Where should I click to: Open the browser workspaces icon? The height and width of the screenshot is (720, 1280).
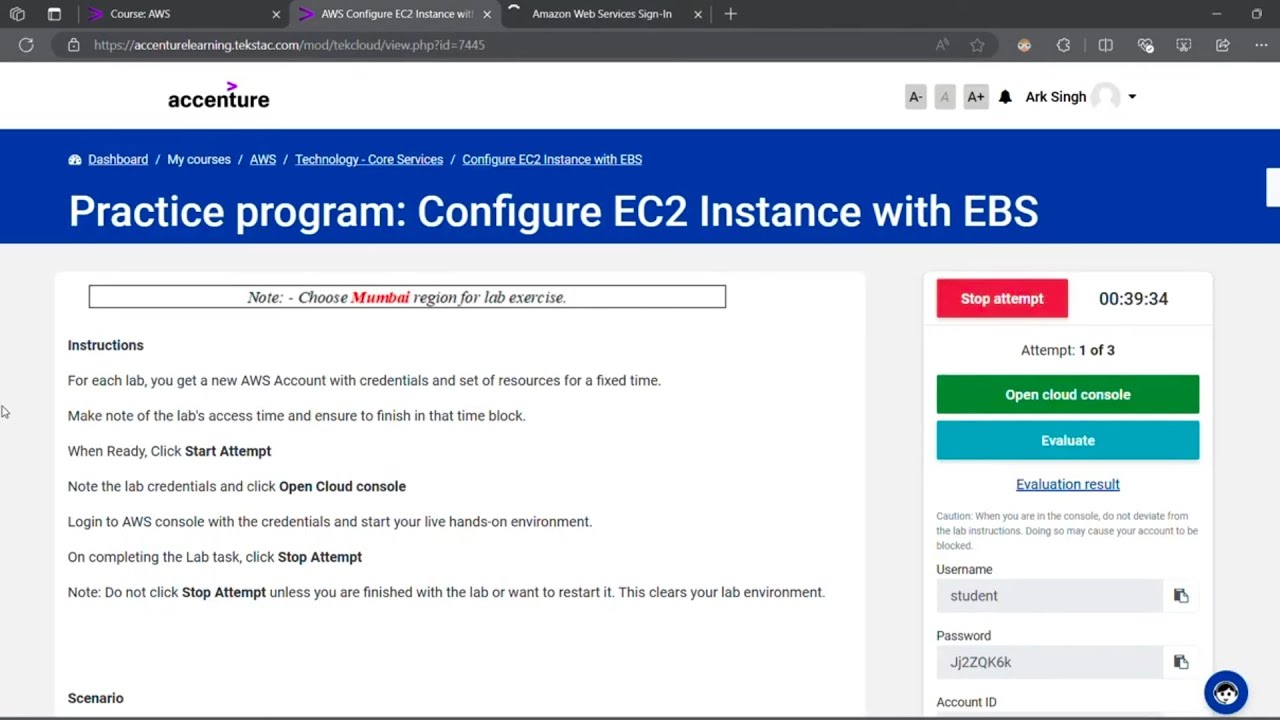(x=17, y=14)
